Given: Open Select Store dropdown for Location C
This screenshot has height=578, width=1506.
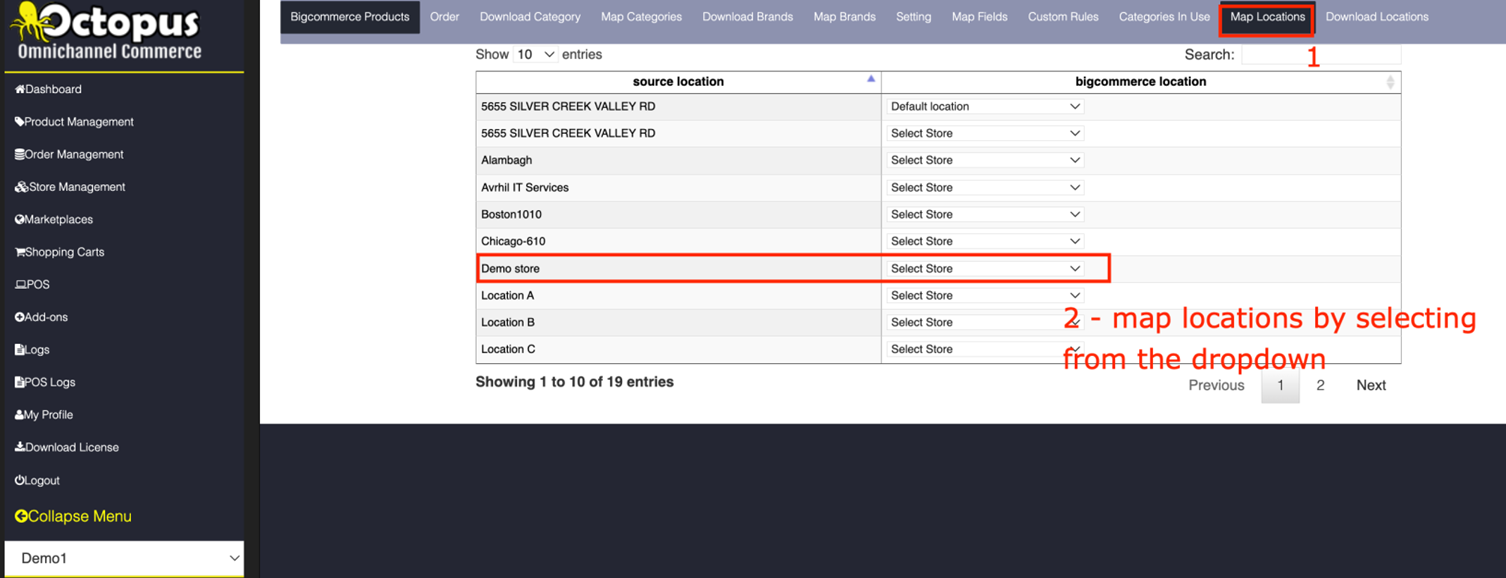Looking at the screenshot, I should click(985, 349).
